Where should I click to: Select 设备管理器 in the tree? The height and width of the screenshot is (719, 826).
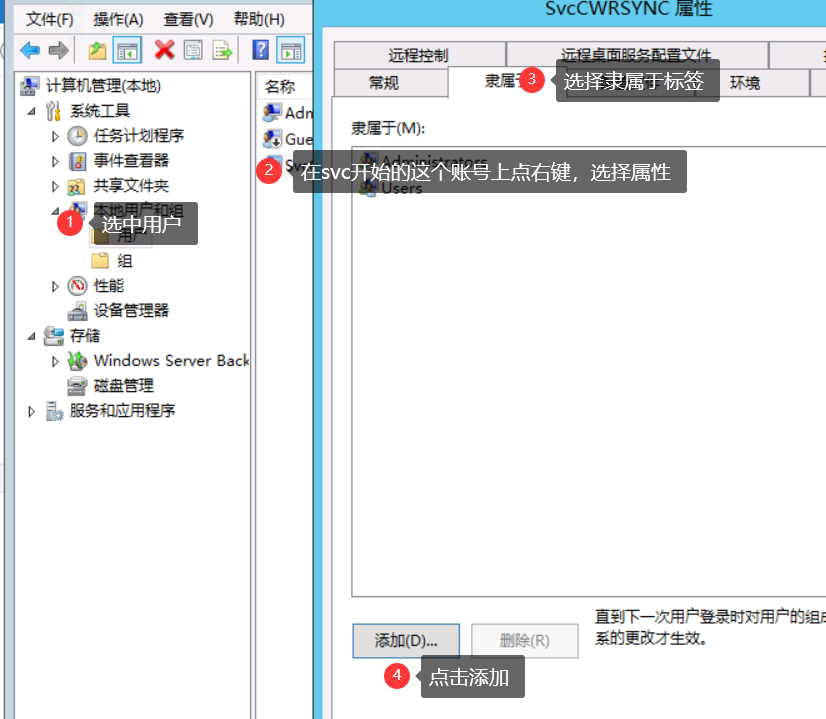(131, 310)
